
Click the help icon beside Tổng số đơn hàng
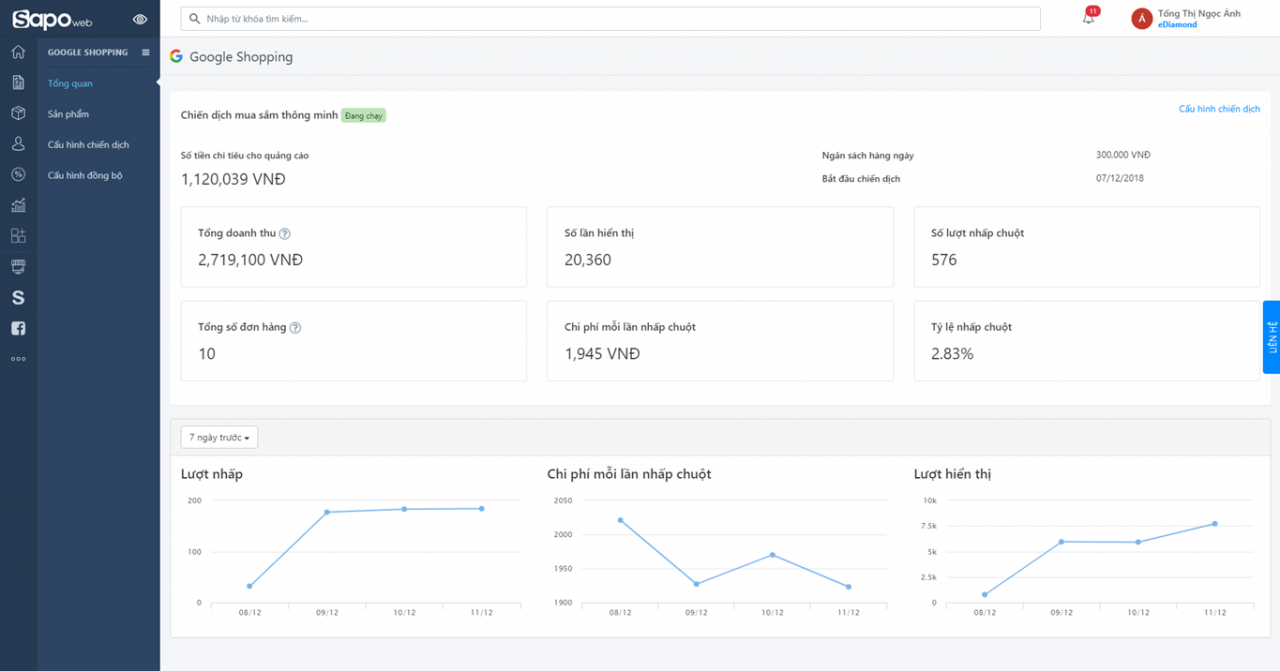295,327
